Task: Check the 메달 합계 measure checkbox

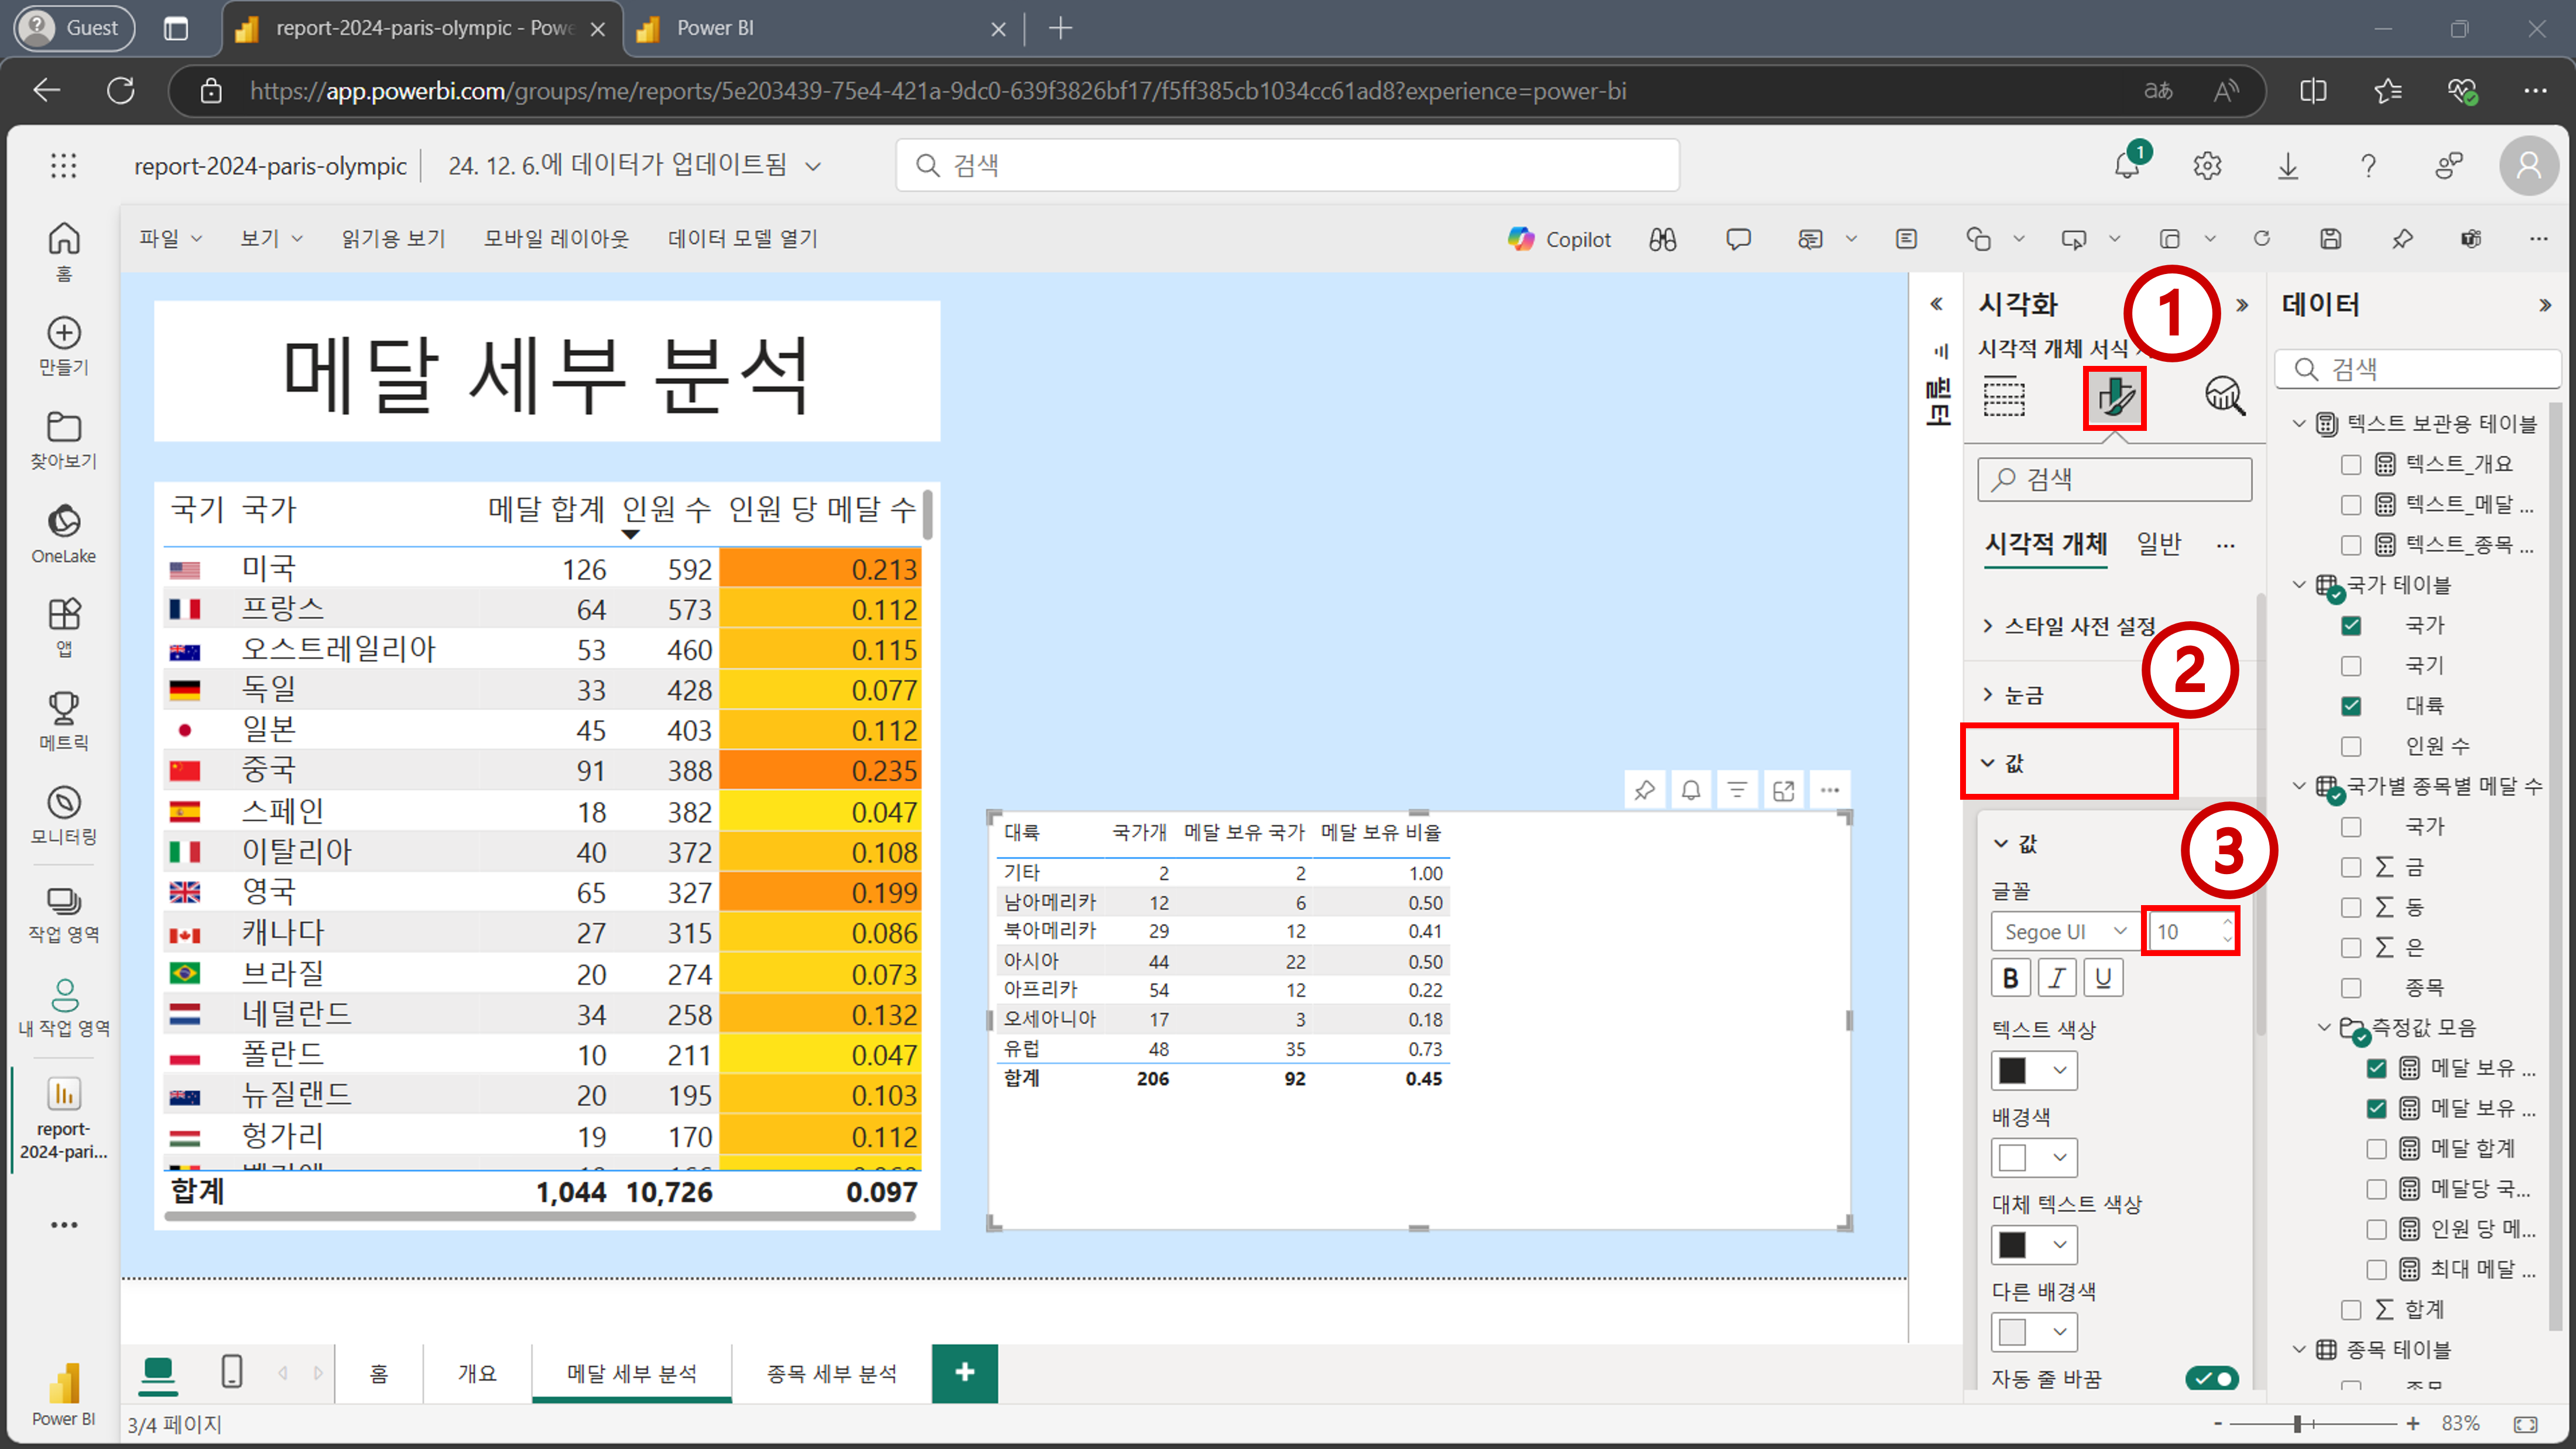Action: click(x=2377, y=1149)
